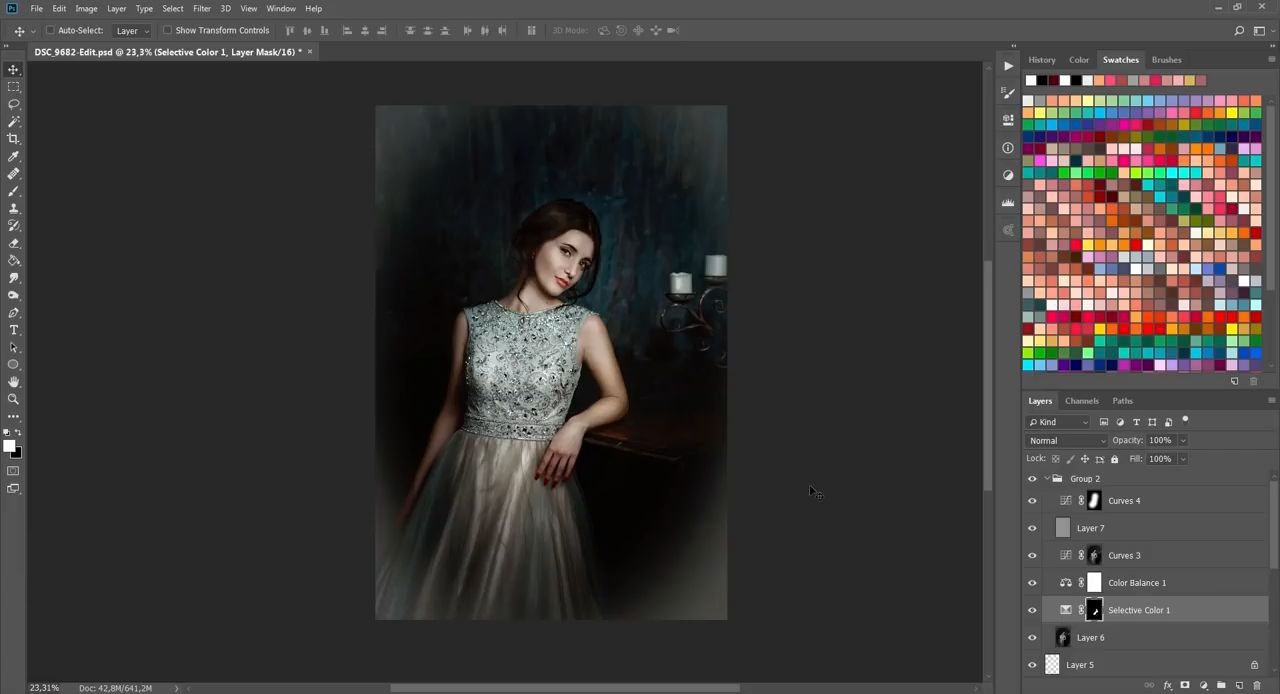Switch to the Paths tab

tap(1123, 401)
